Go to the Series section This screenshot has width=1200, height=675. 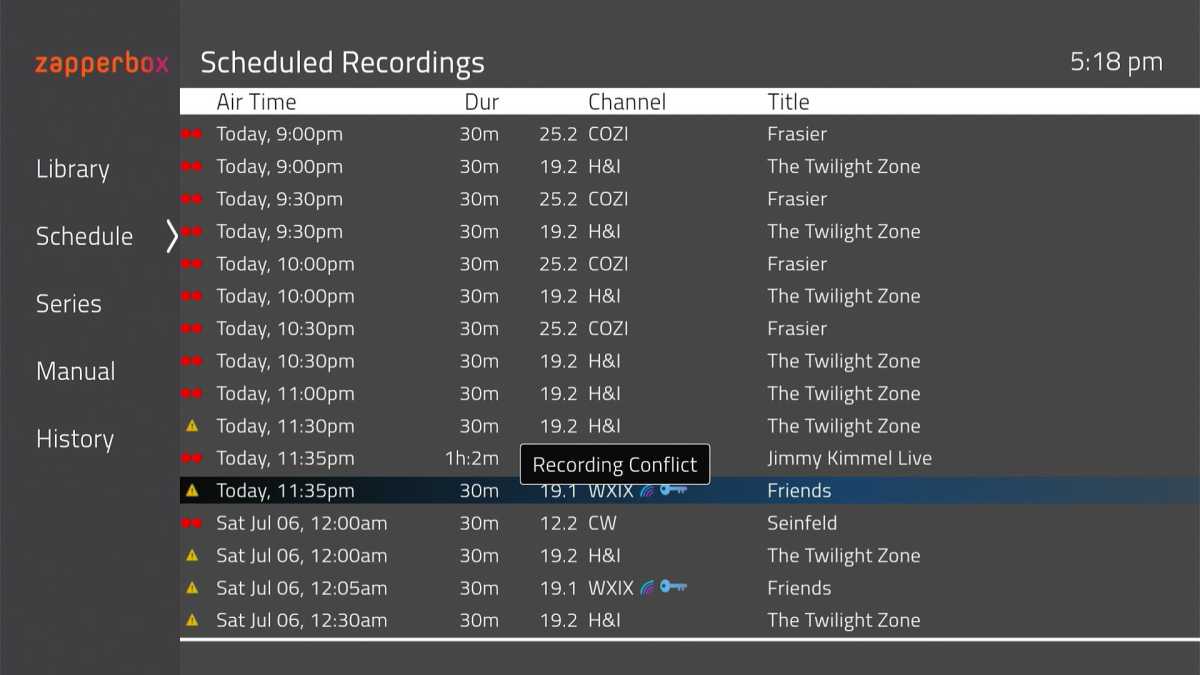point(69,304)
